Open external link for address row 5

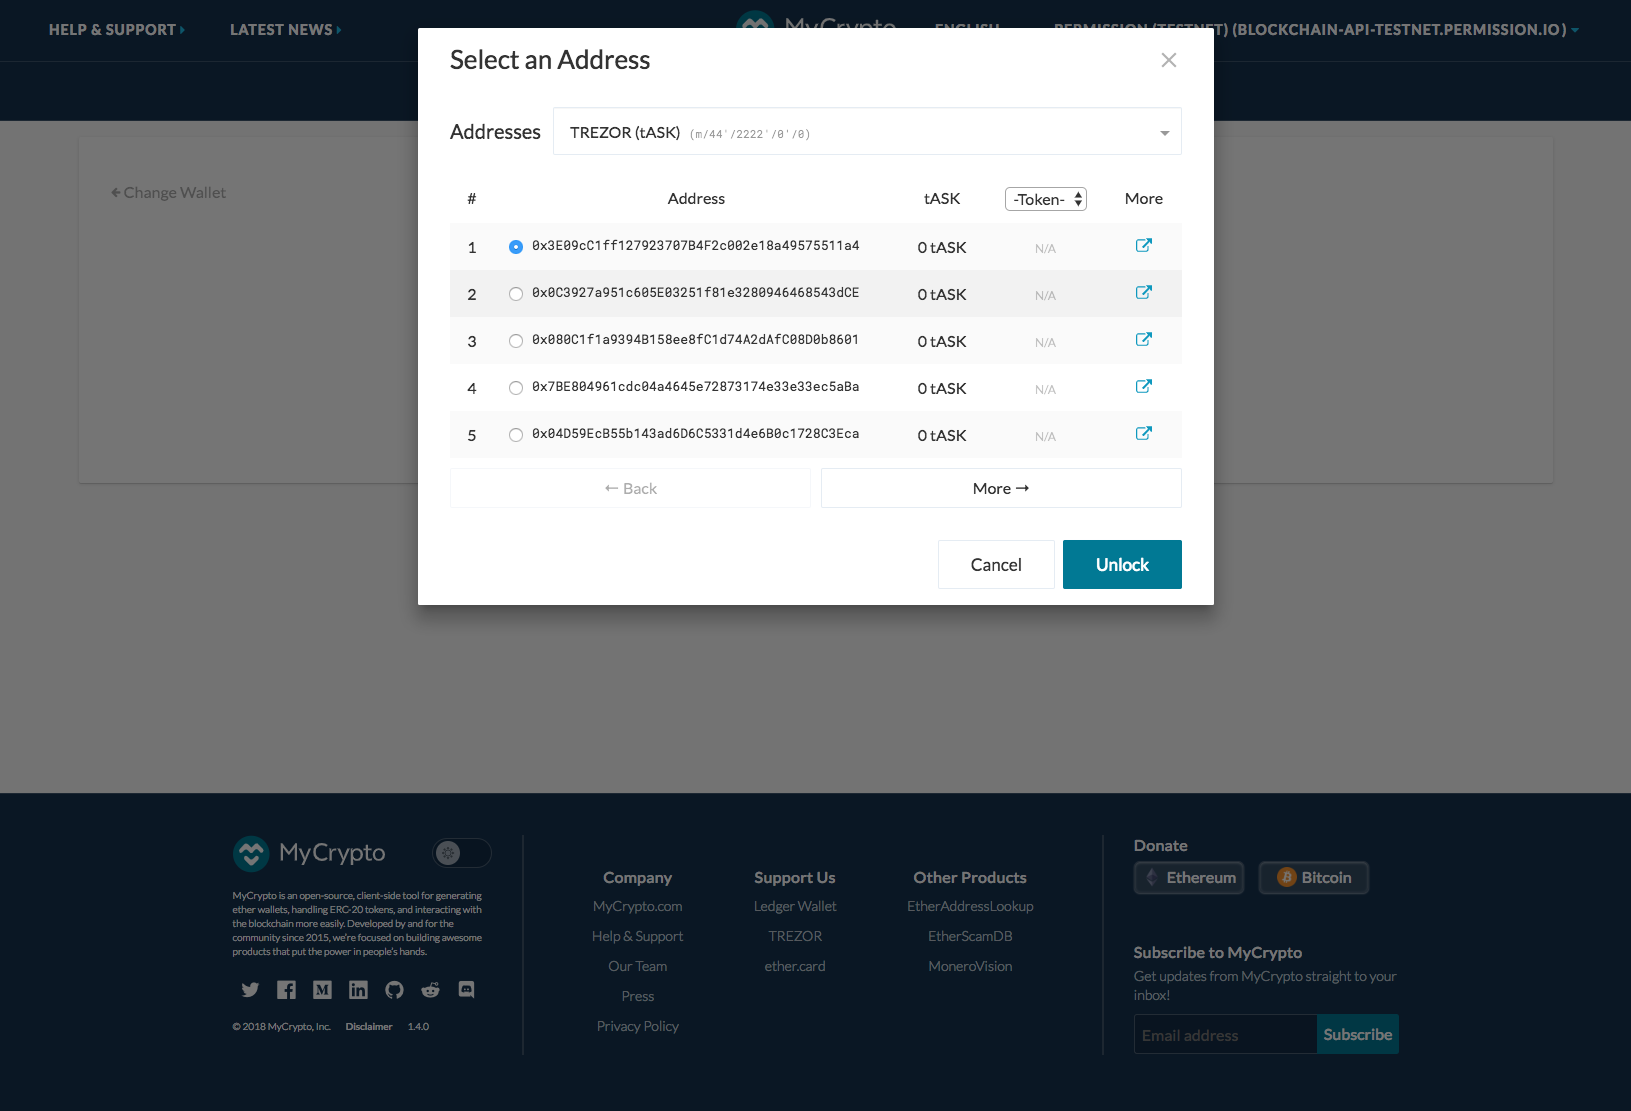click(1144, 434)
